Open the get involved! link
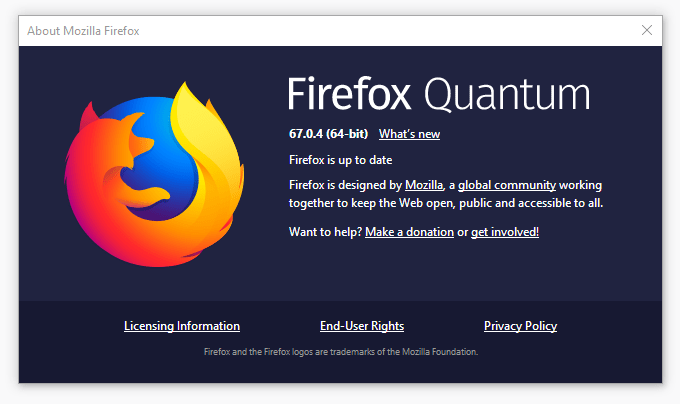The width and height of the screenshot is (680, 404). coord(505,232)
